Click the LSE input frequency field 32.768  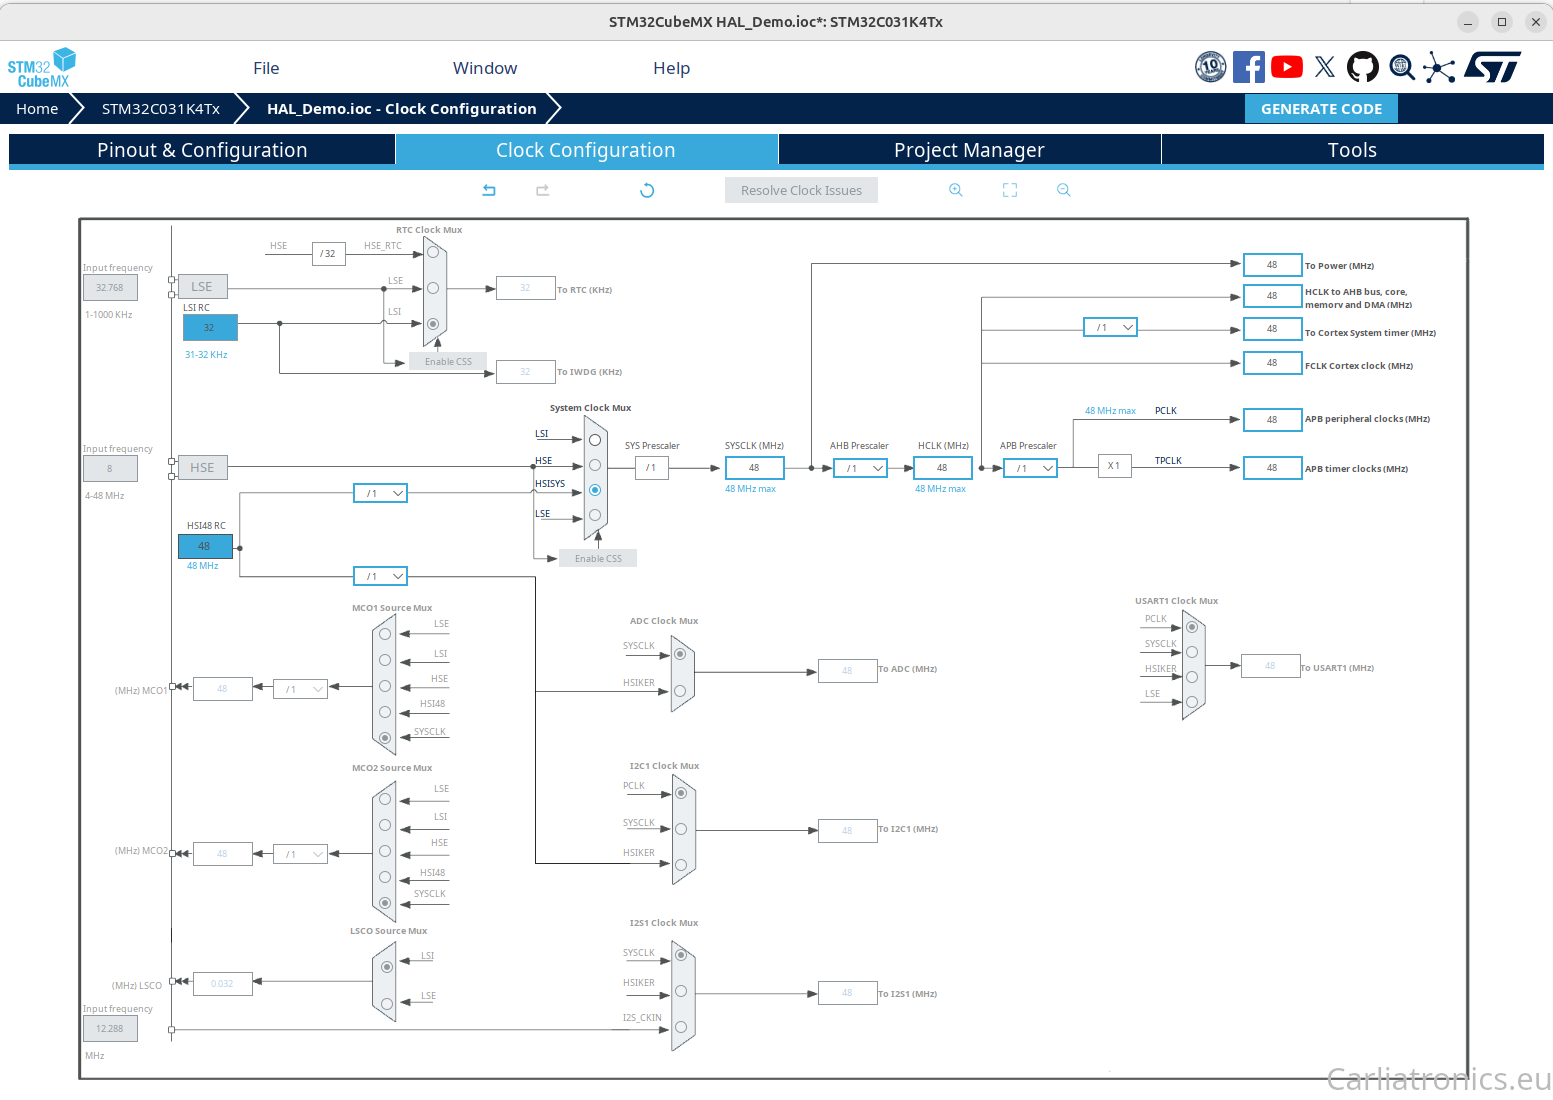click(x=110, y=287)
